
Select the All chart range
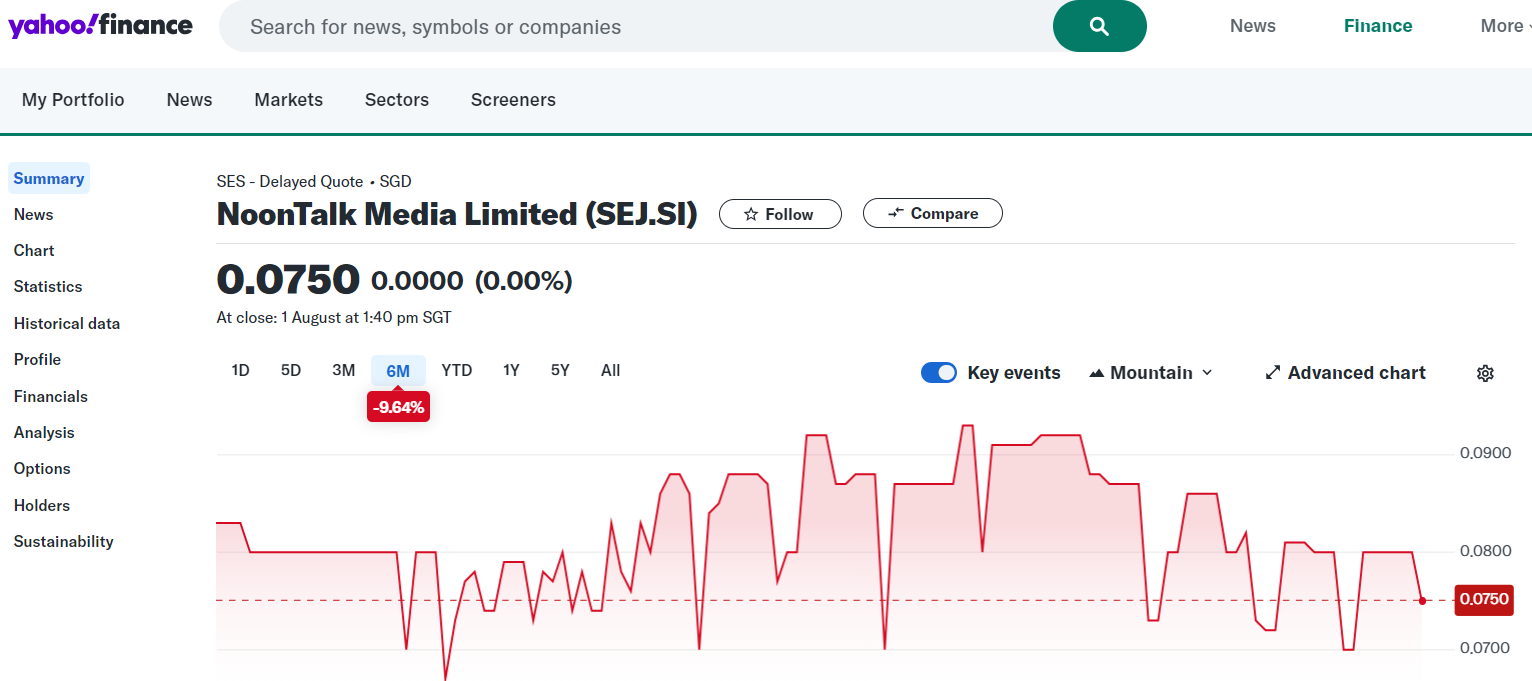pos(611,371)
